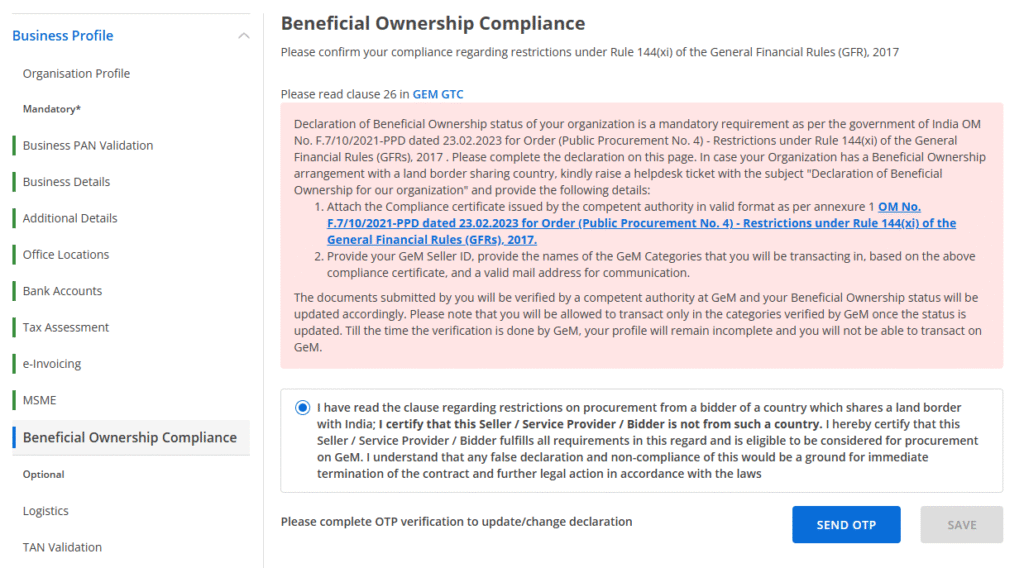The image size is (1024, 568).
Task: Click the SEND OTP button
Action: (846, 525)
